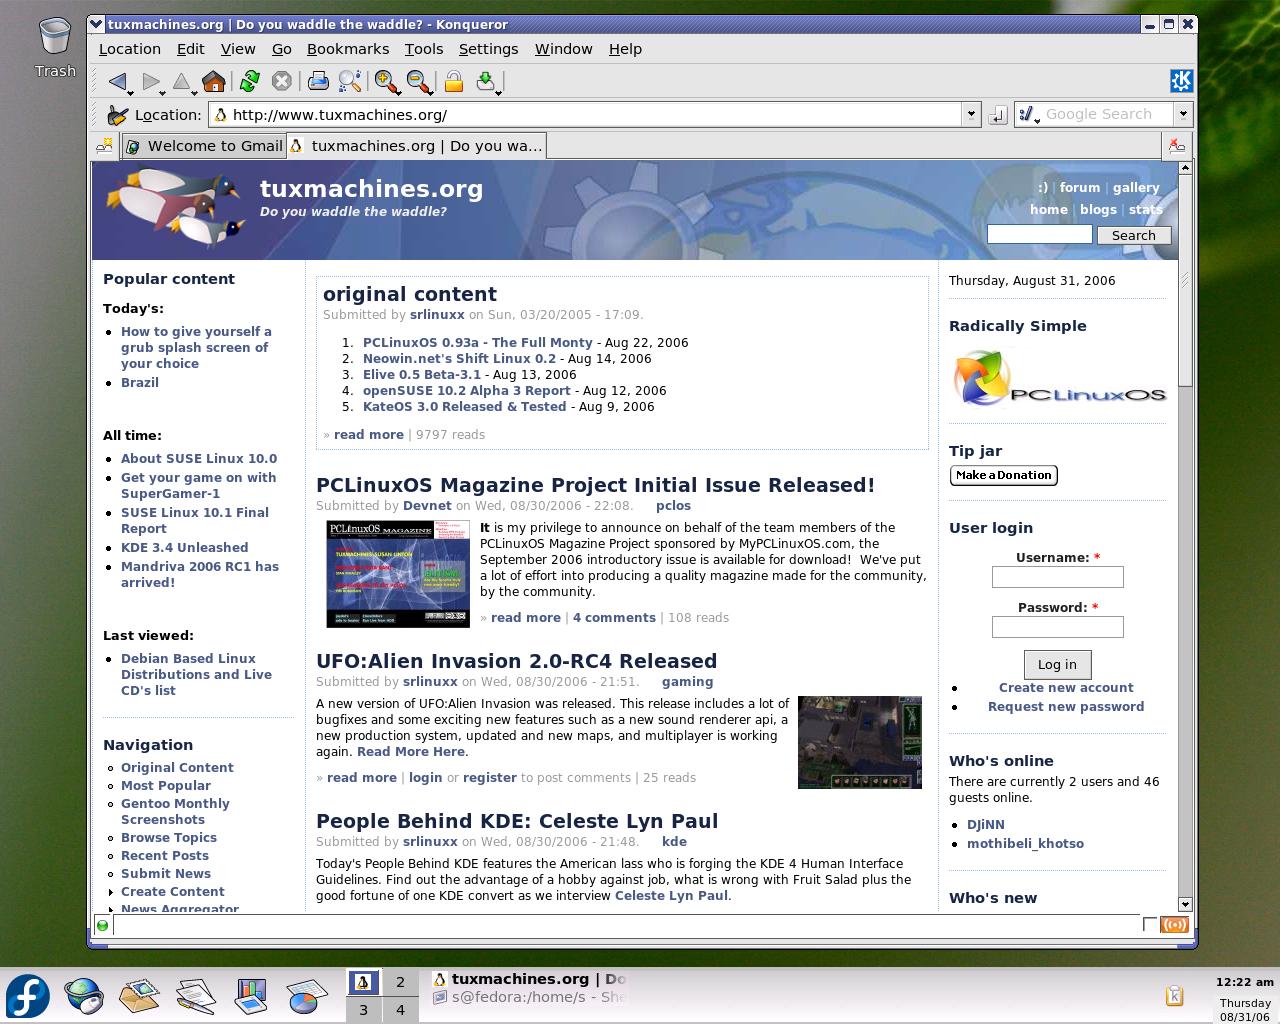Expand the location URL history dropdown

[970, 115]
